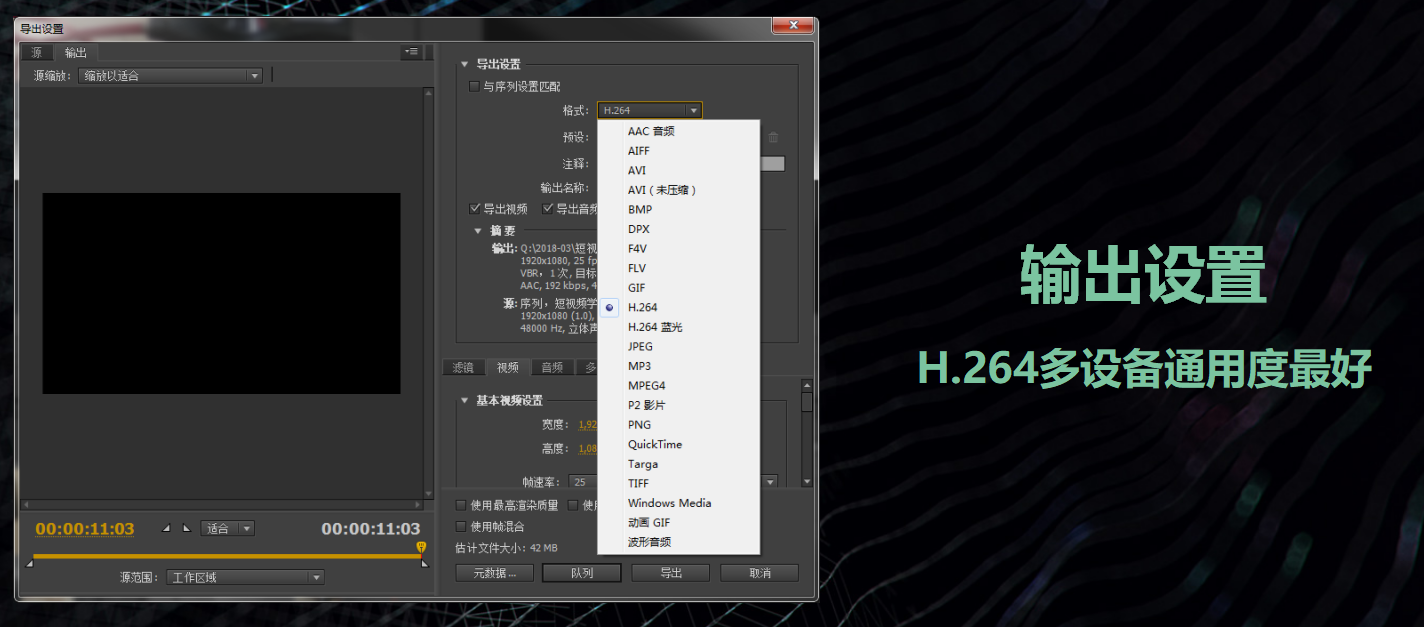Screen dimensions: 1424x627
Task: Click the 元数据 metadata button
Action: (x=494, y=572)
